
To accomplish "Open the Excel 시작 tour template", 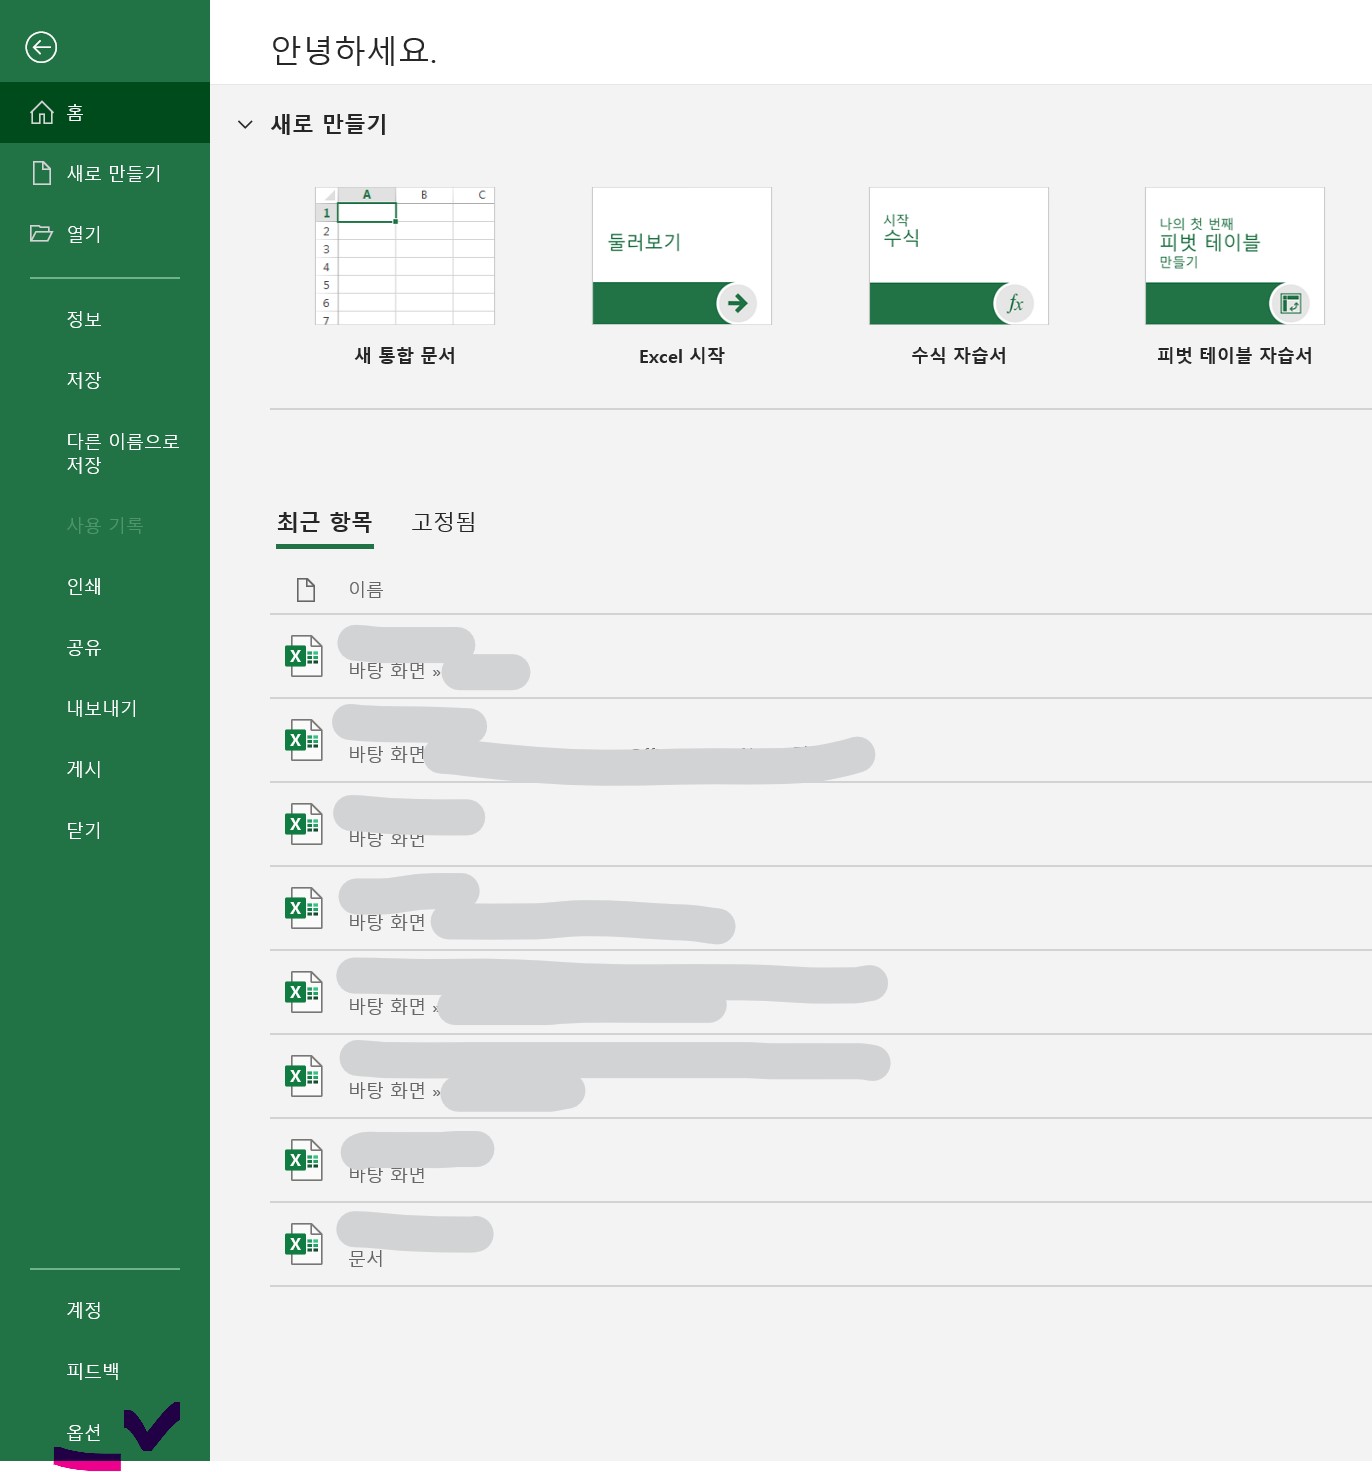I will coord(682,256).
